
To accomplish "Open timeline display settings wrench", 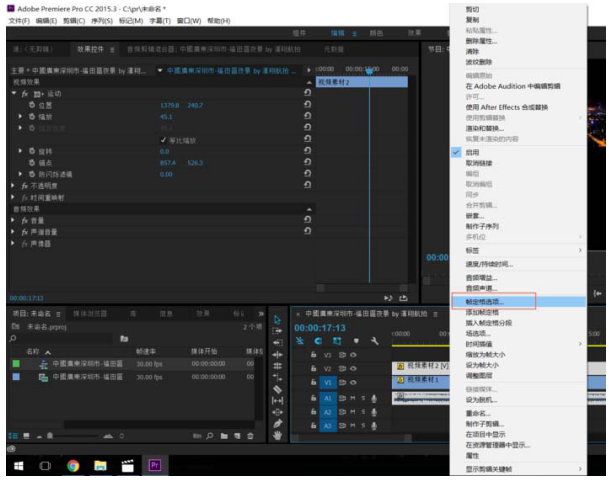I will tap(373, 342).
